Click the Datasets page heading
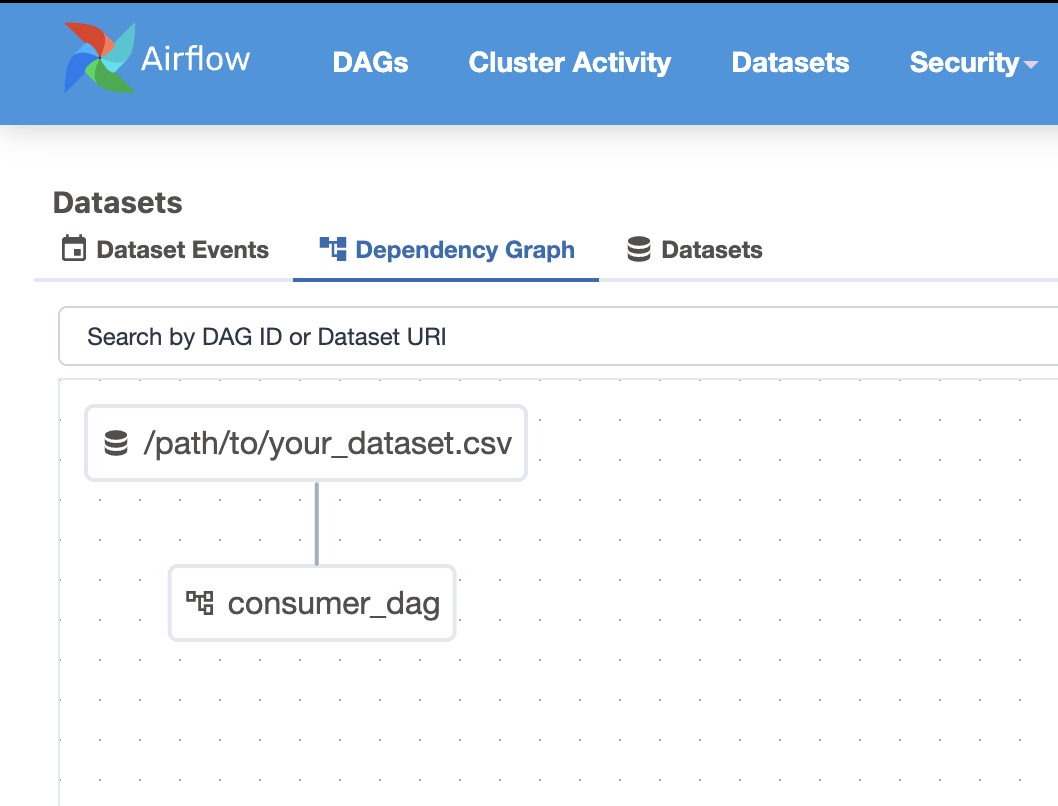 click(x=117, y=203)
